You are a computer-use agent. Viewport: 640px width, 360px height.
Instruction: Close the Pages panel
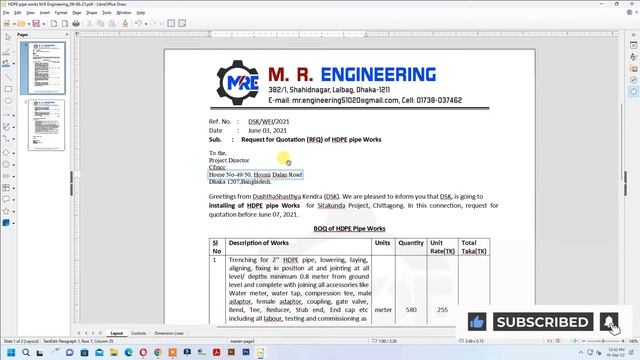[x=67, y=35]
